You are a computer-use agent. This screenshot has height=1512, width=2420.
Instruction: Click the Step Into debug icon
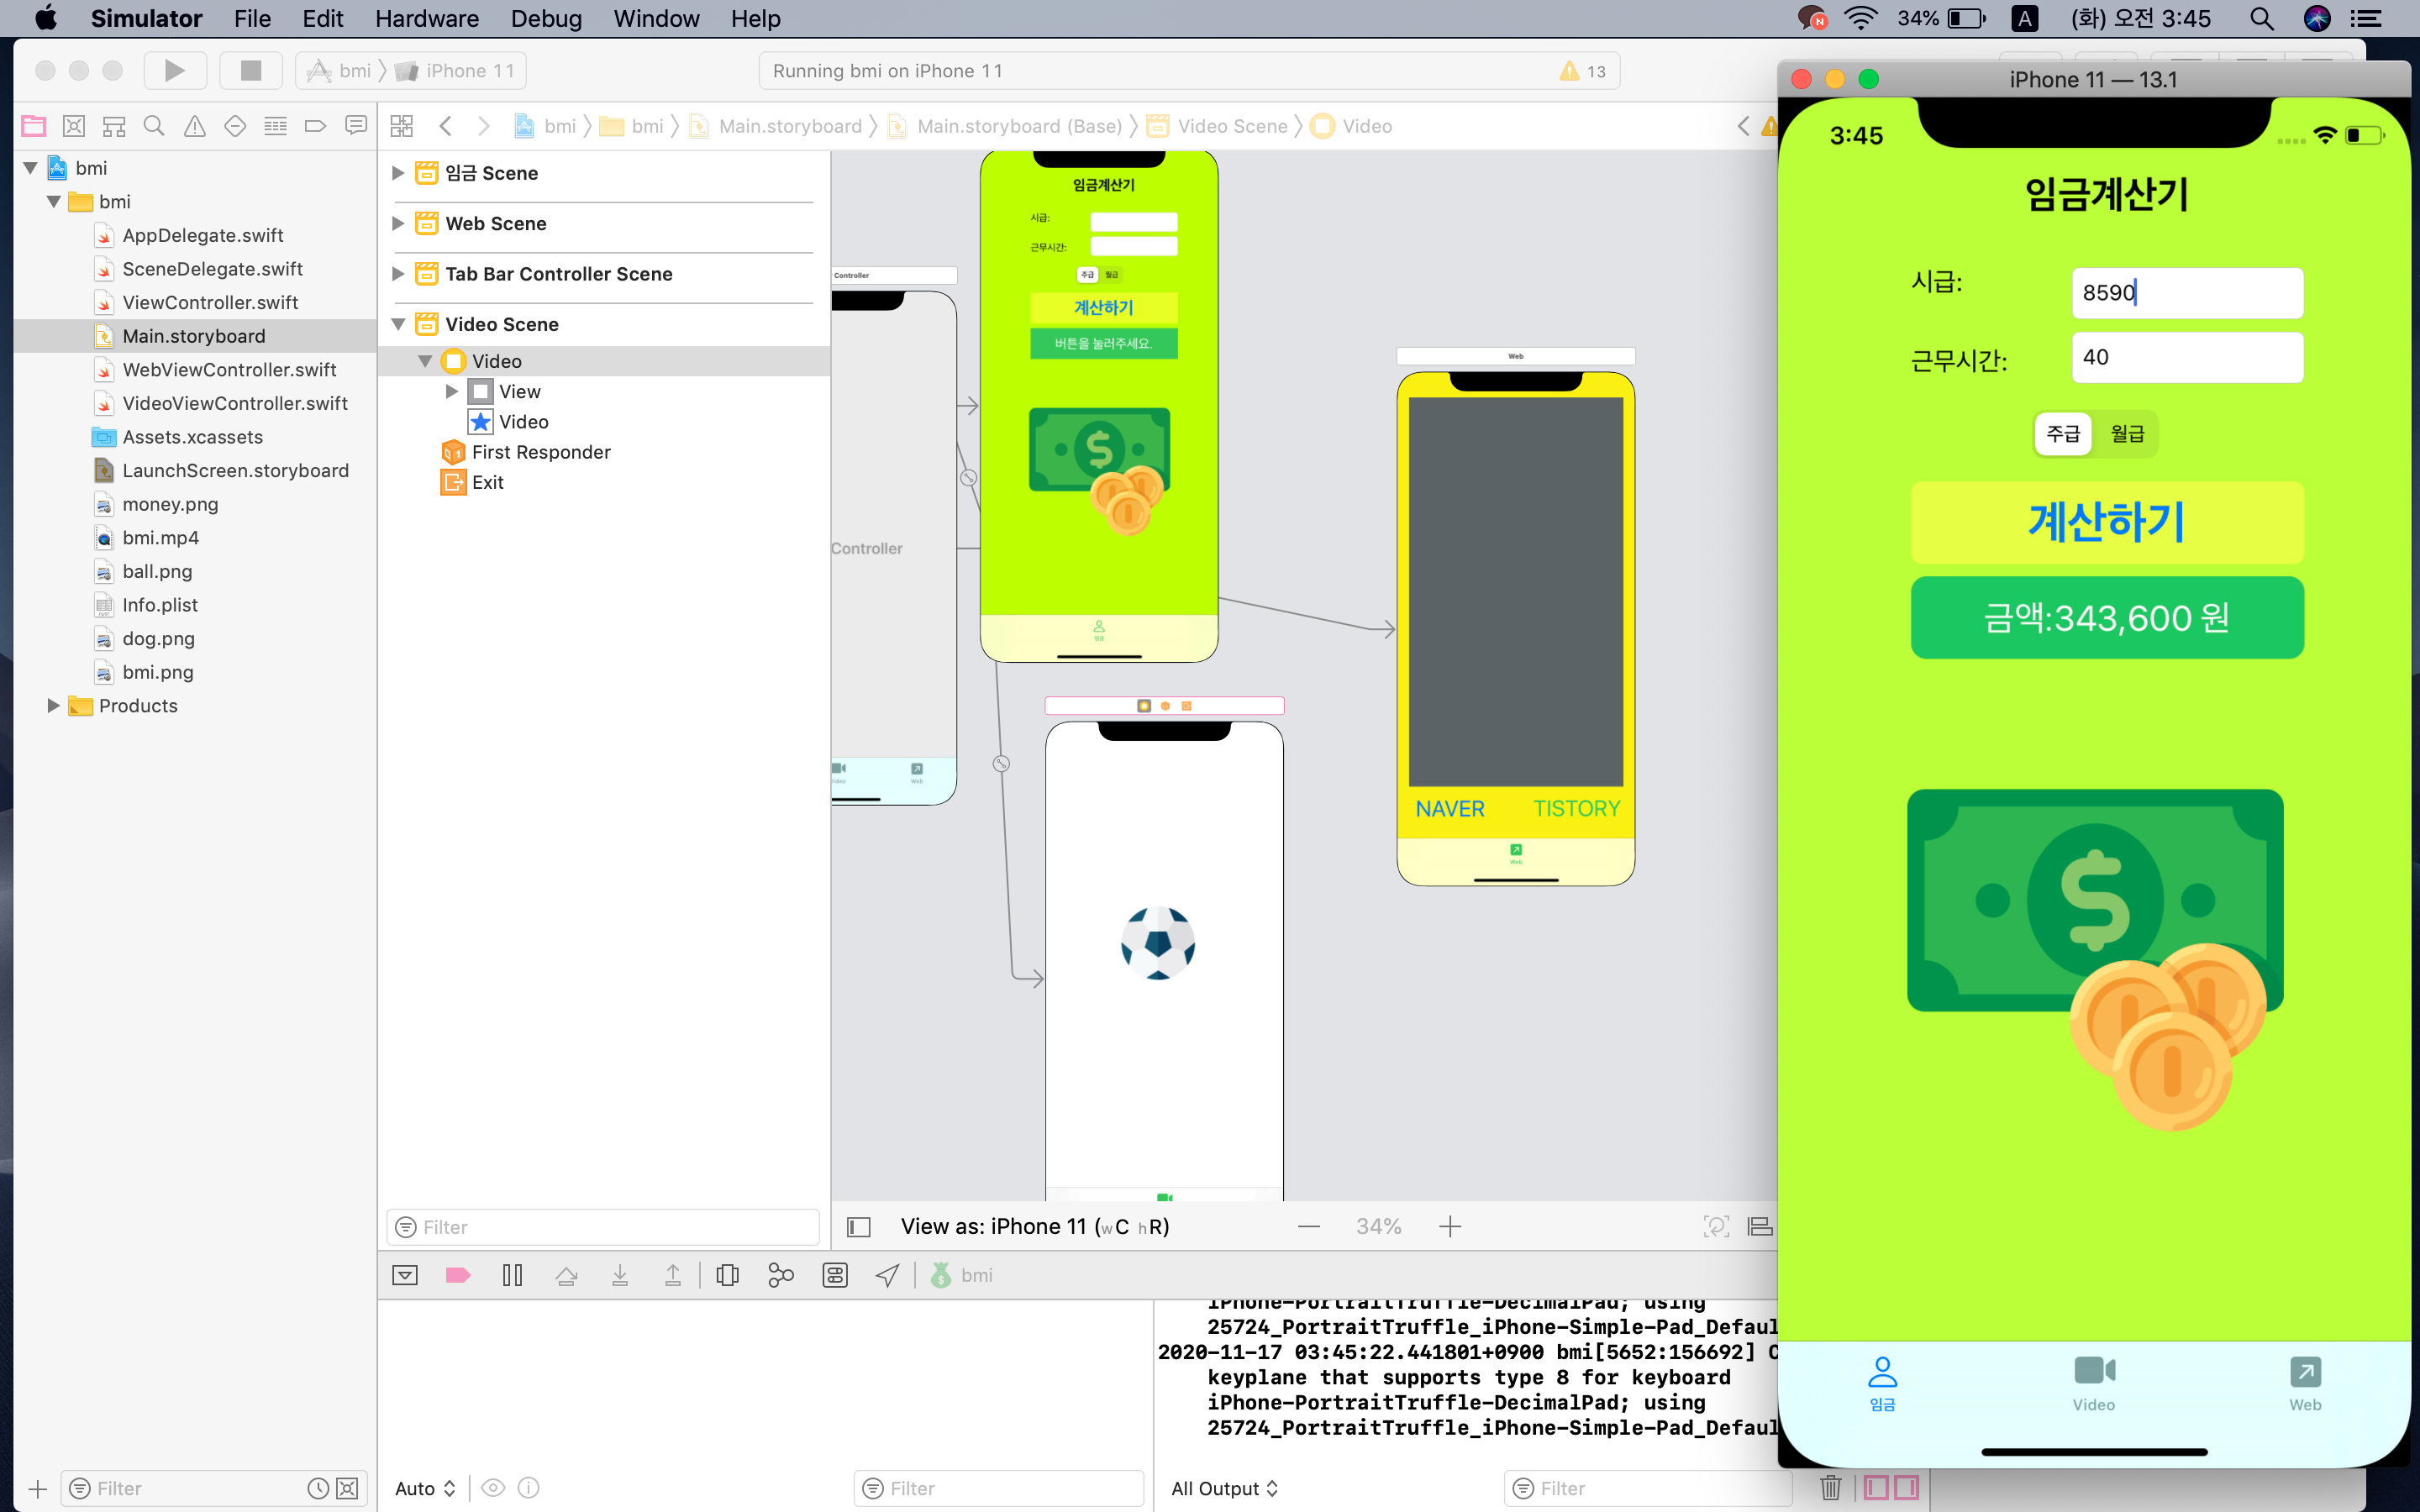click(x=620, y=1275)
